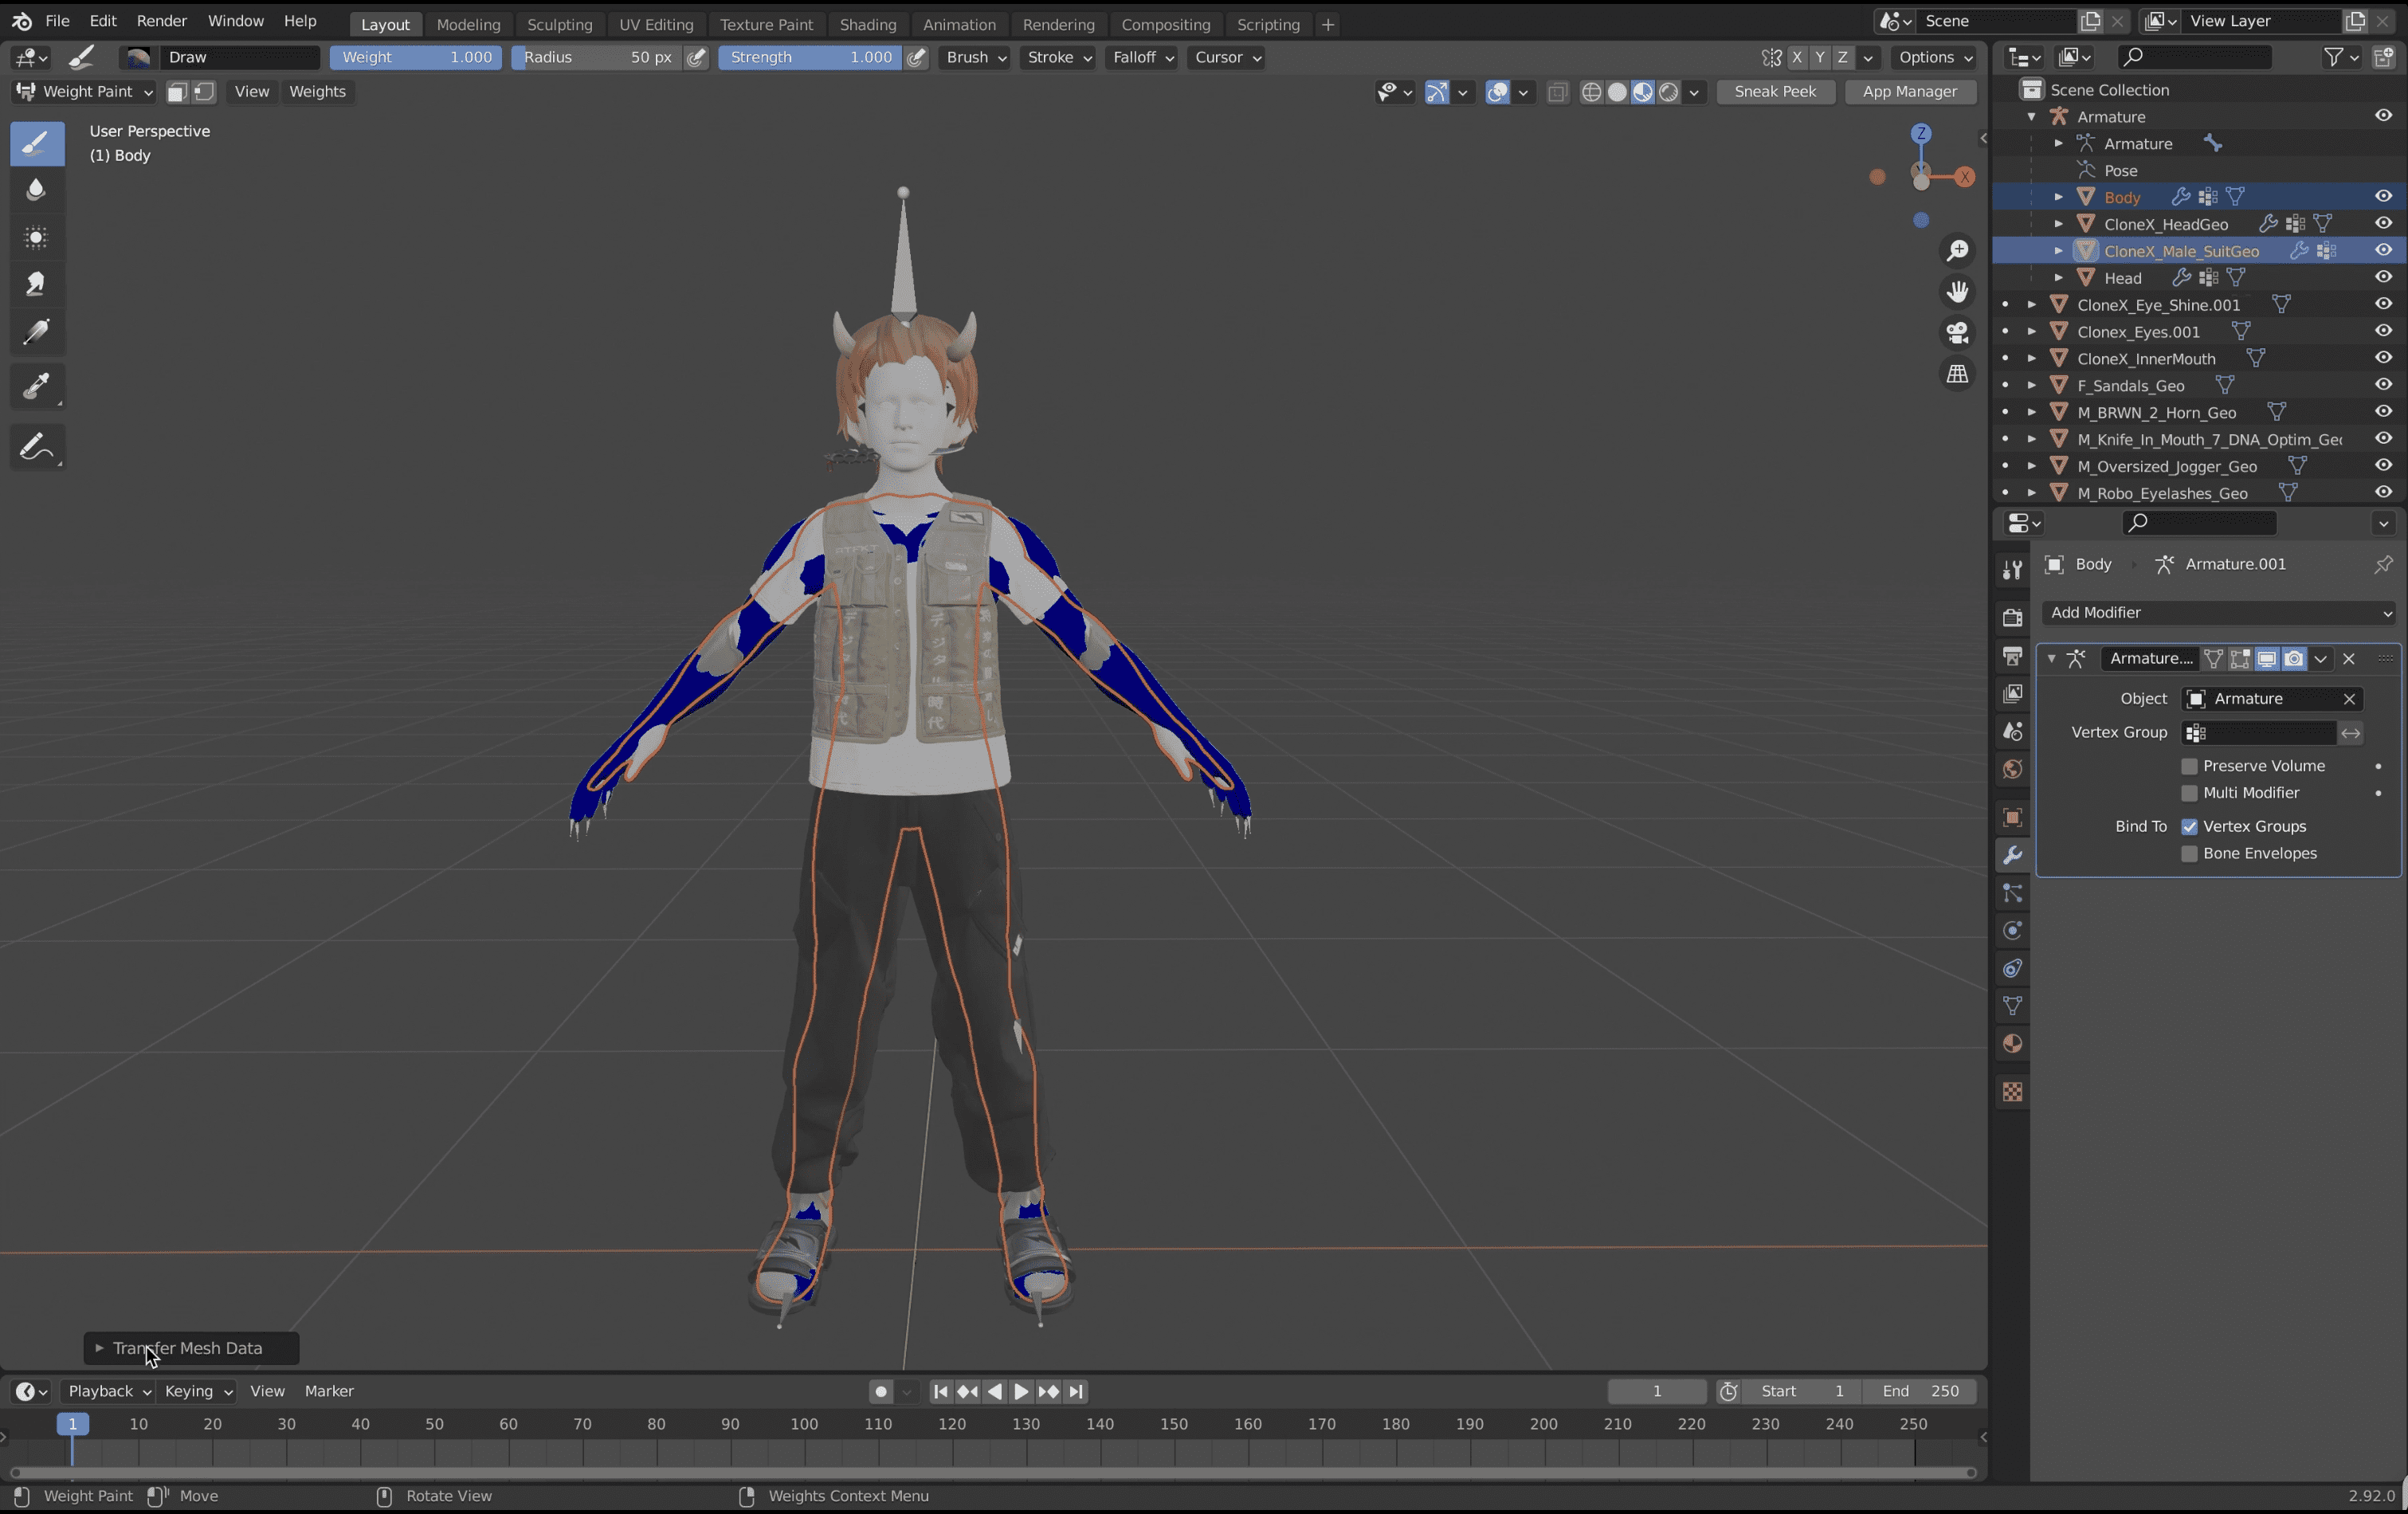Open the Weights menu
This screenshot has height=1514, width=2408.
tap(317, 91)
